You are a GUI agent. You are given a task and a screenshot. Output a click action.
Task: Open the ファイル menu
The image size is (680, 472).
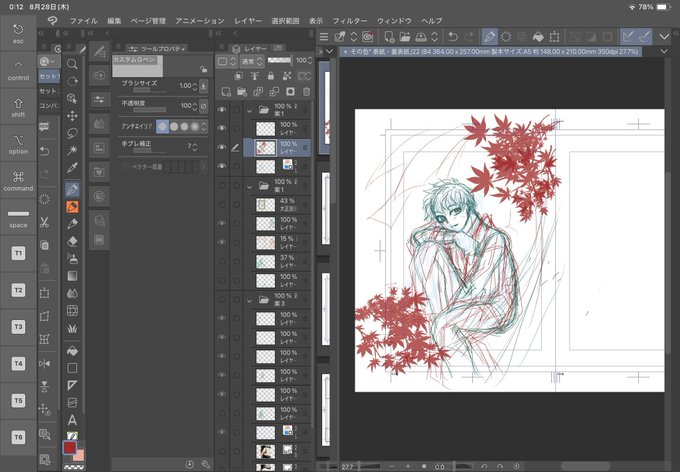(x=83, y=21)
